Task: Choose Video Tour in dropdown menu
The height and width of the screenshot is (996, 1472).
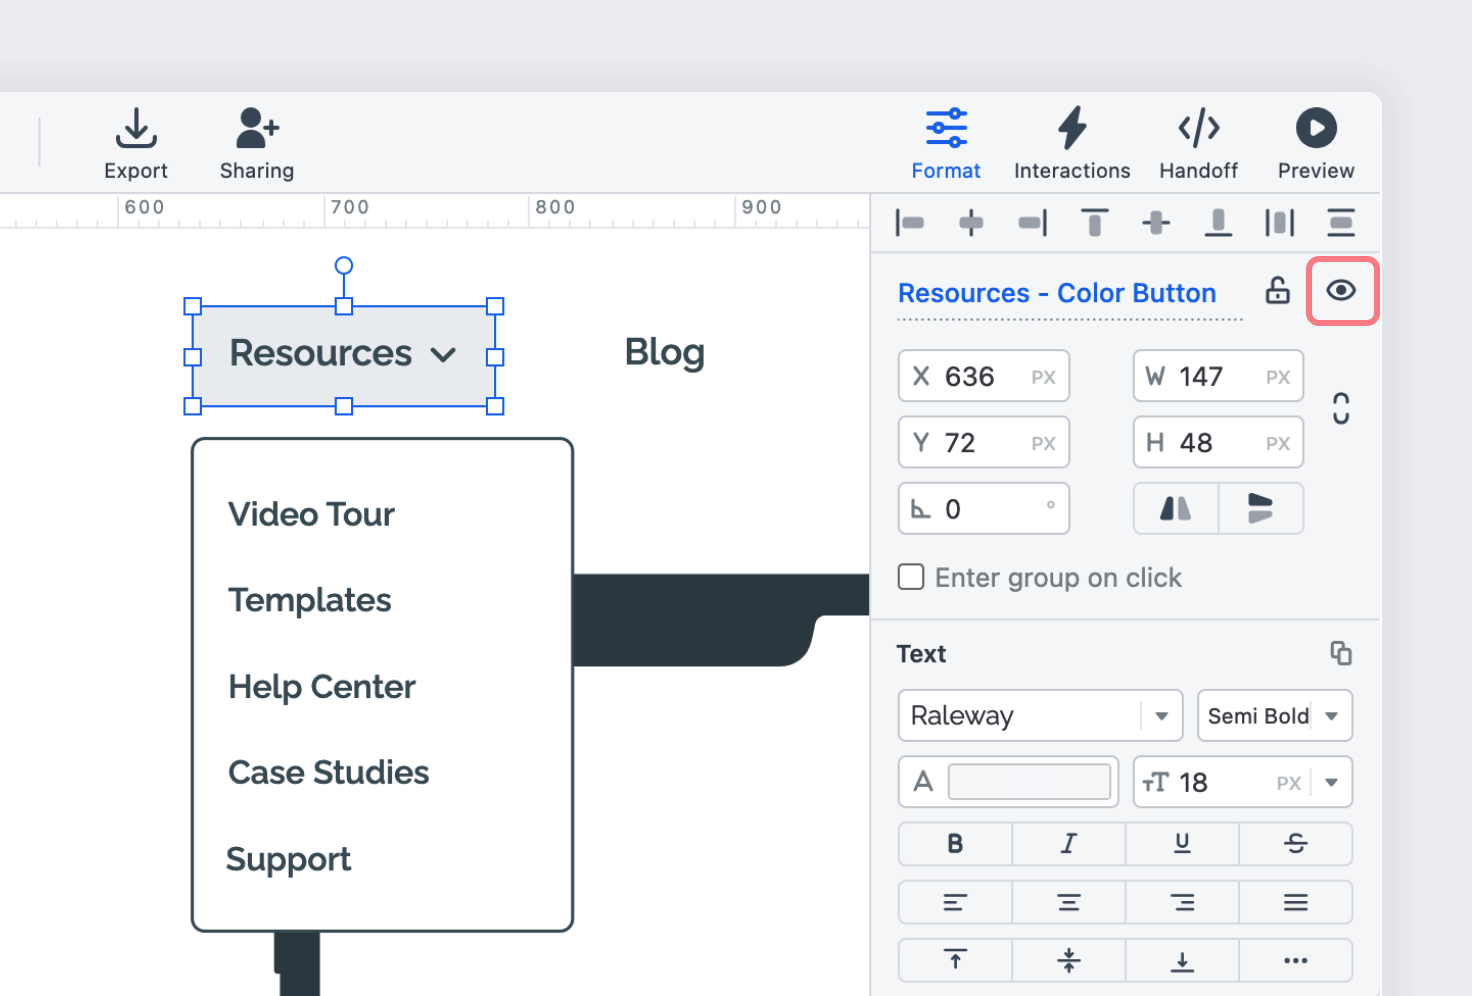Action: (312, 514)
